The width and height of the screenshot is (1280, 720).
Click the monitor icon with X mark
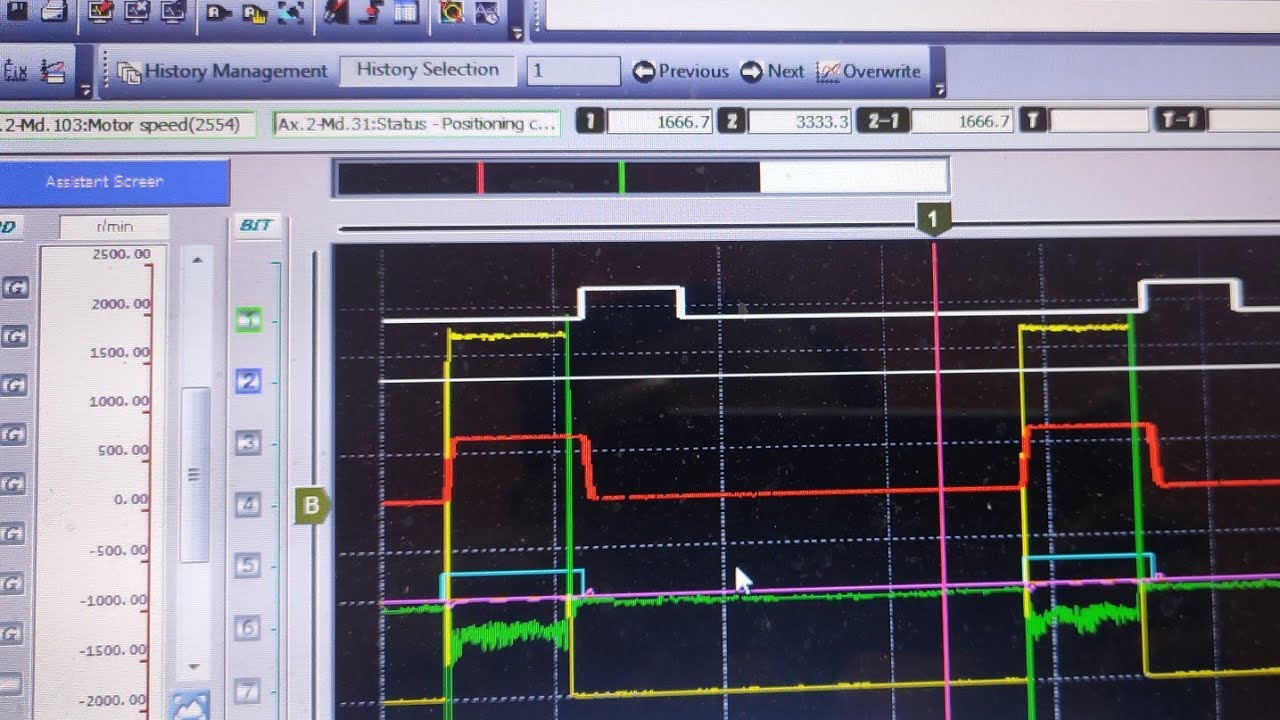(x=137, y=10)
